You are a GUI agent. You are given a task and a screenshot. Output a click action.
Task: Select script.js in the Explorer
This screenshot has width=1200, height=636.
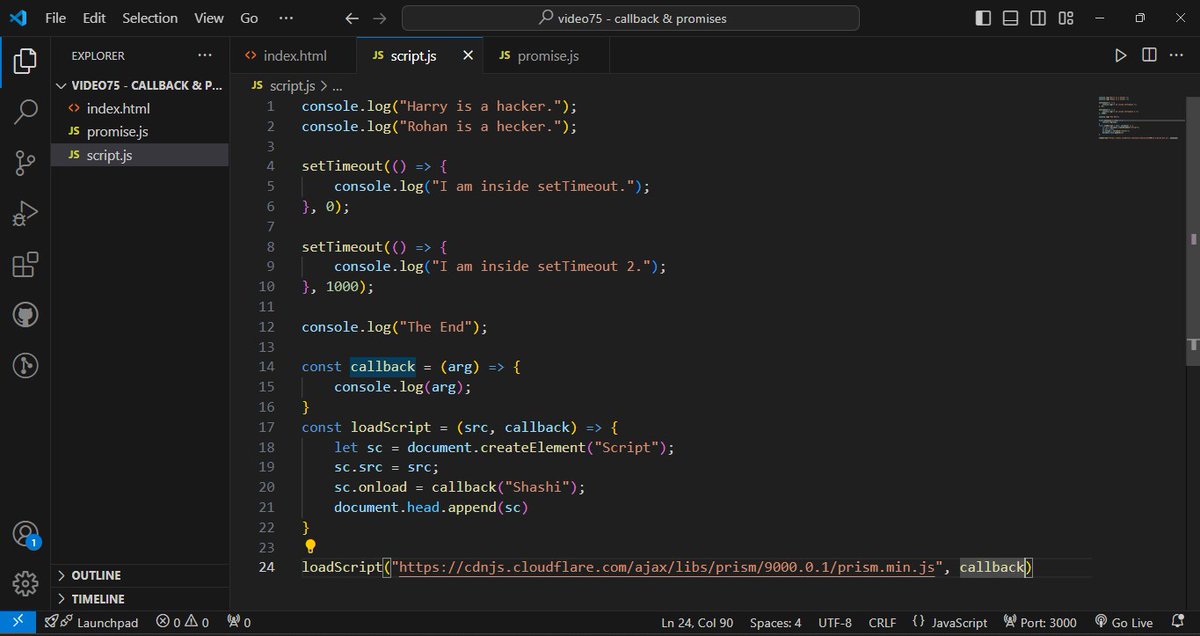click(140, 155)
